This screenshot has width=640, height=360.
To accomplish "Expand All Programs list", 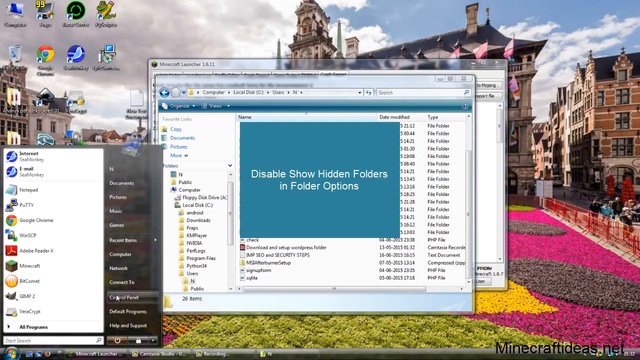I will 52,327.
